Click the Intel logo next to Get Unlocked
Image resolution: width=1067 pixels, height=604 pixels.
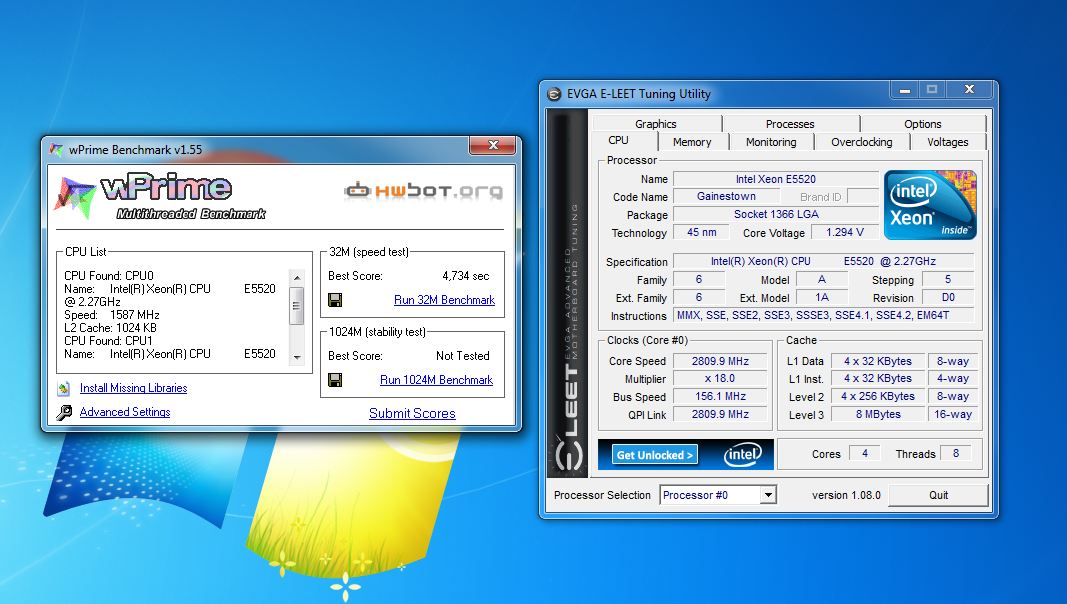741,454
